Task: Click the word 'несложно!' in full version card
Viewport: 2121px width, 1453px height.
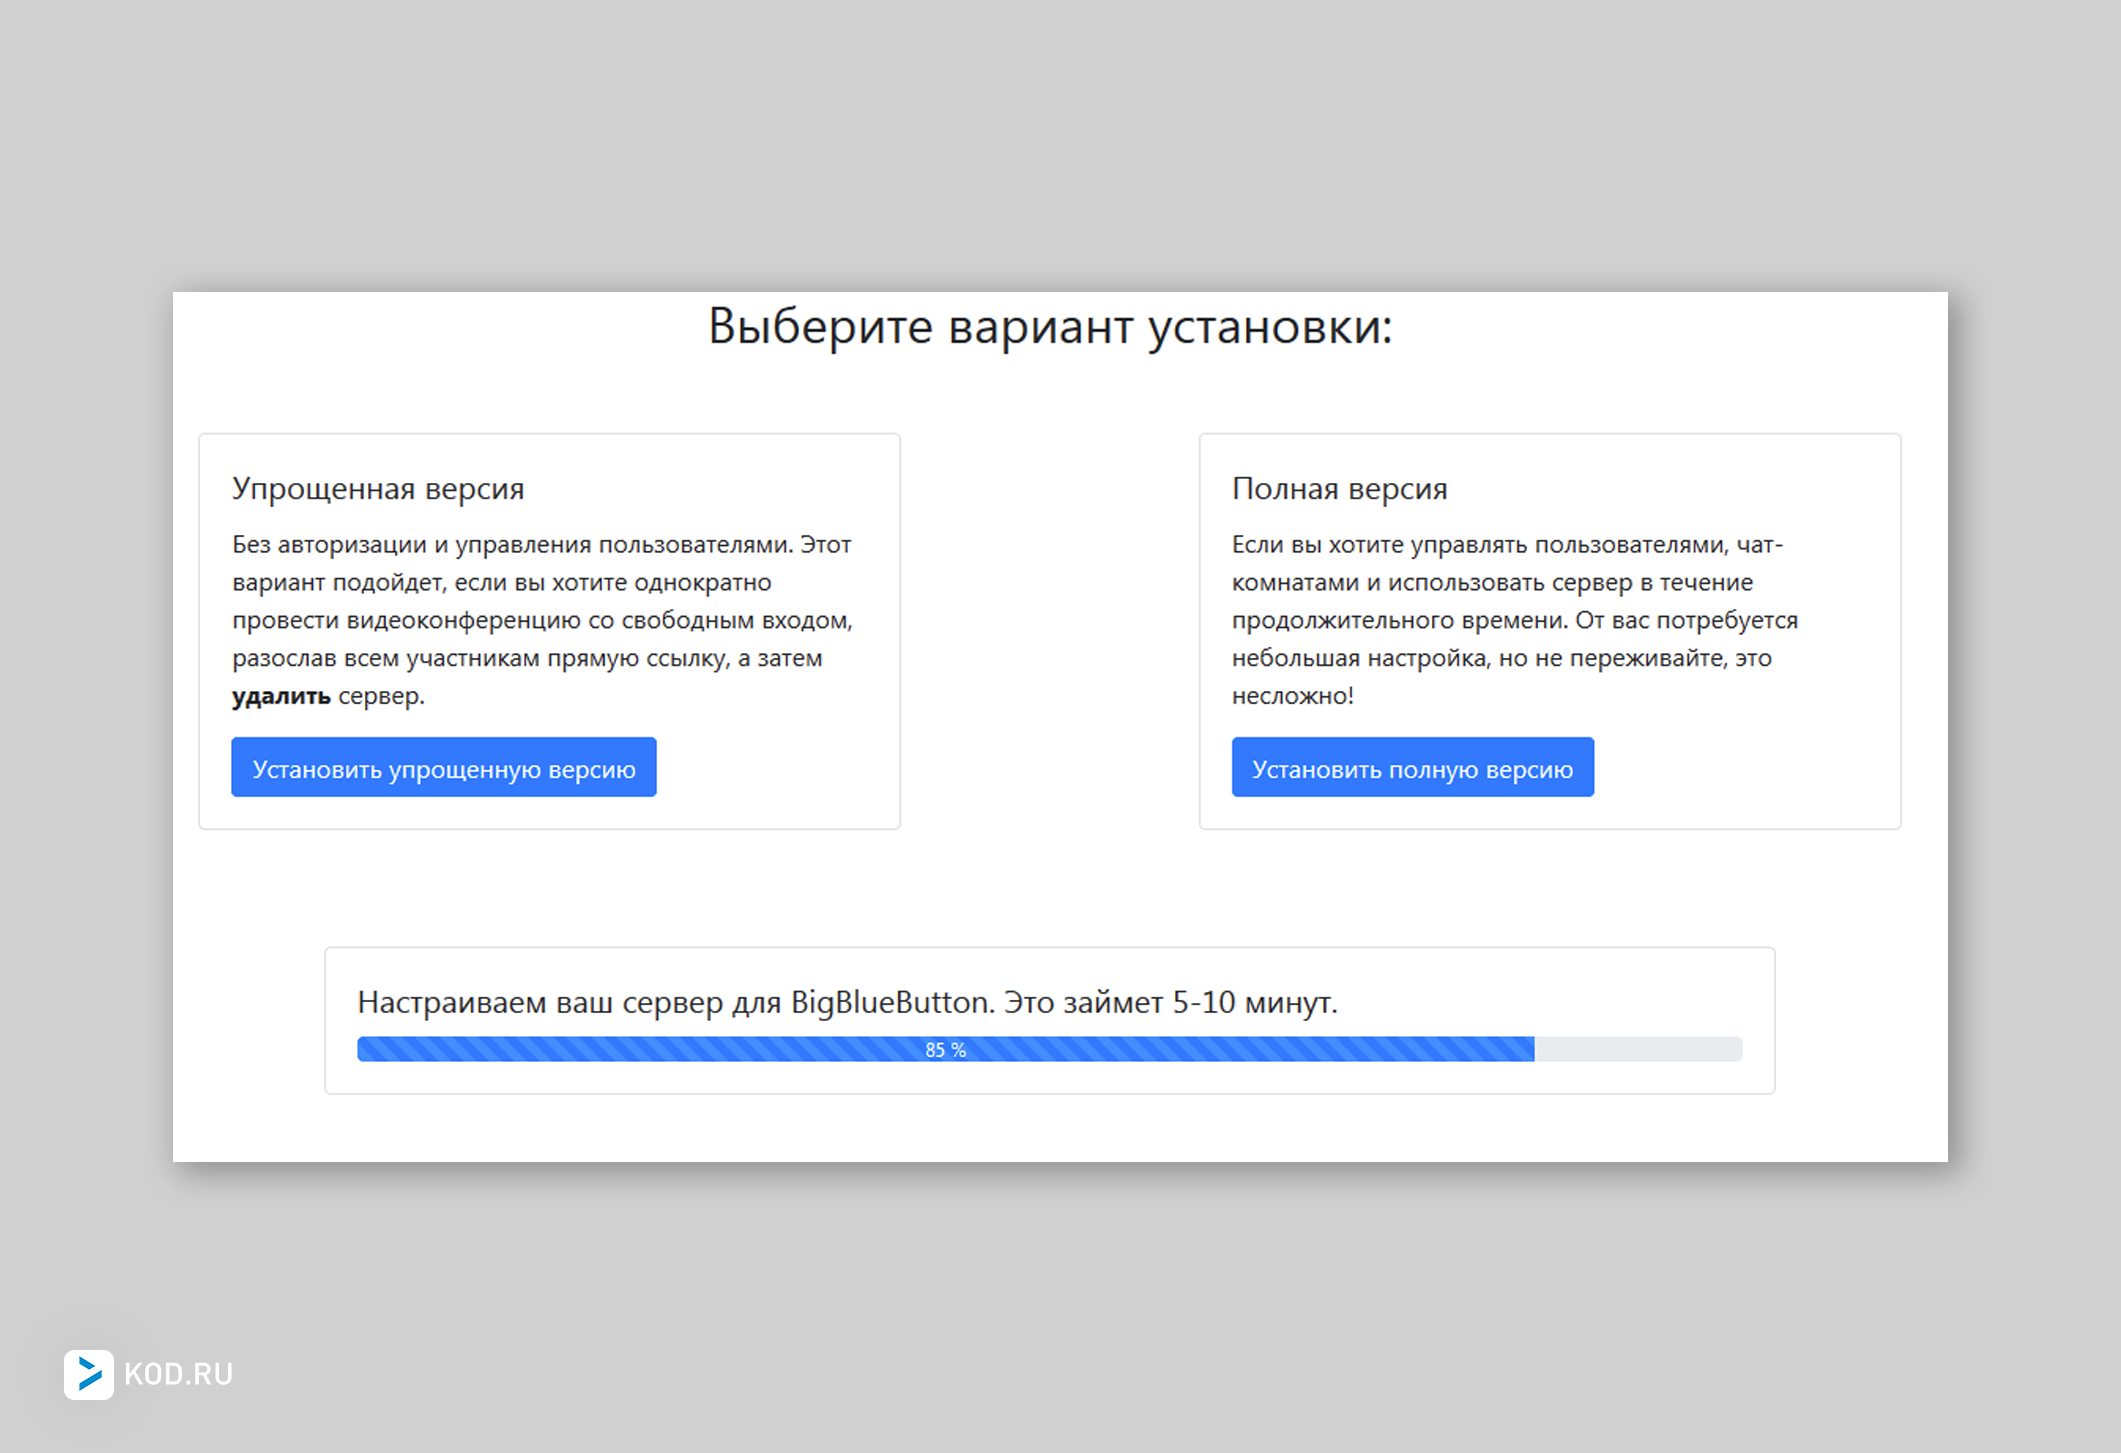Action: point(1292,696)
